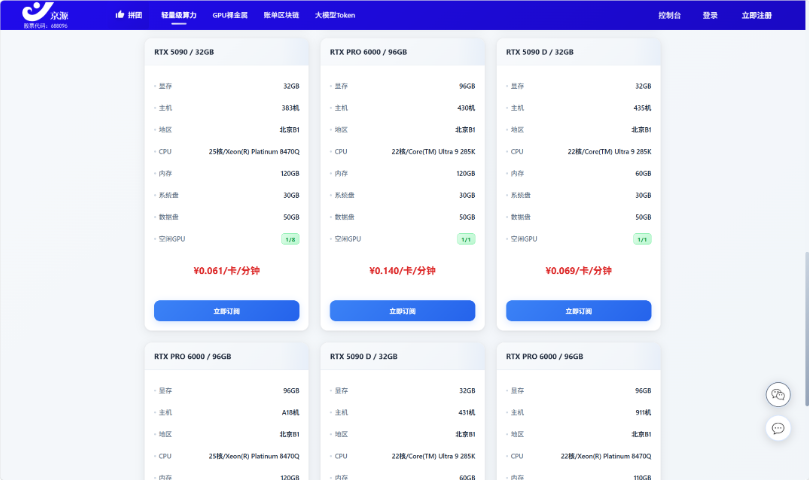
Task: Open the GPU裸金属 menu item
Action: 230,15
